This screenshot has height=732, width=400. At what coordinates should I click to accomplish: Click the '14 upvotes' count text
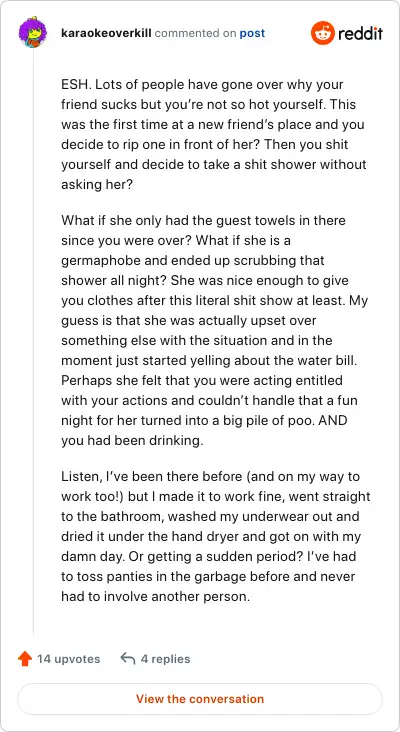coord(69,659)
